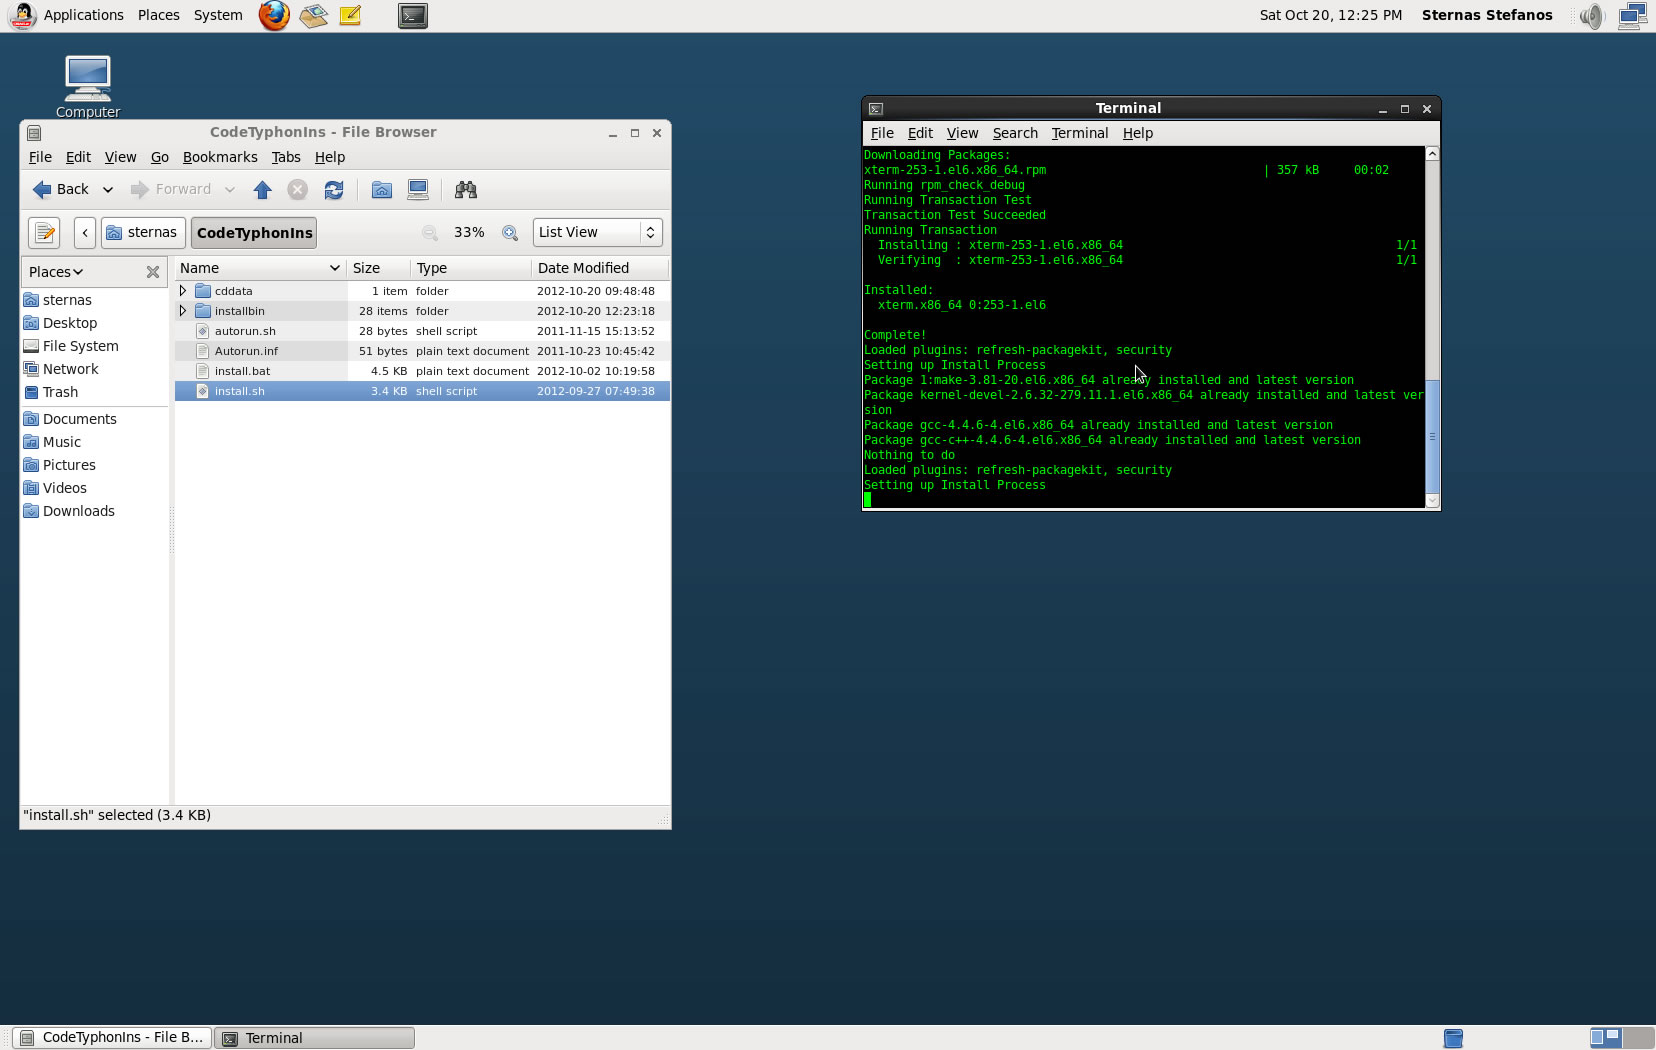Close the Places sidebar panel
Image resolution: width=1656 pixels, height=1050 pixels.
click(153, 272)
